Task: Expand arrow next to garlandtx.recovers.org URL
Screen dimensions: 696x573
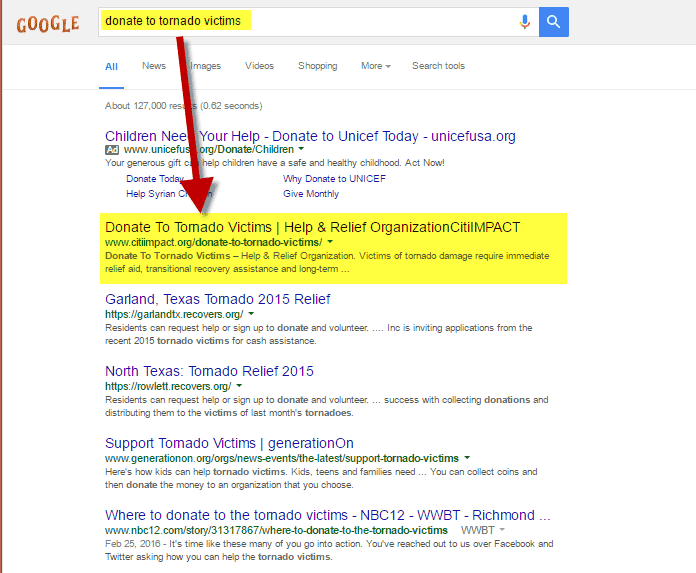Action: pos(251,313)
